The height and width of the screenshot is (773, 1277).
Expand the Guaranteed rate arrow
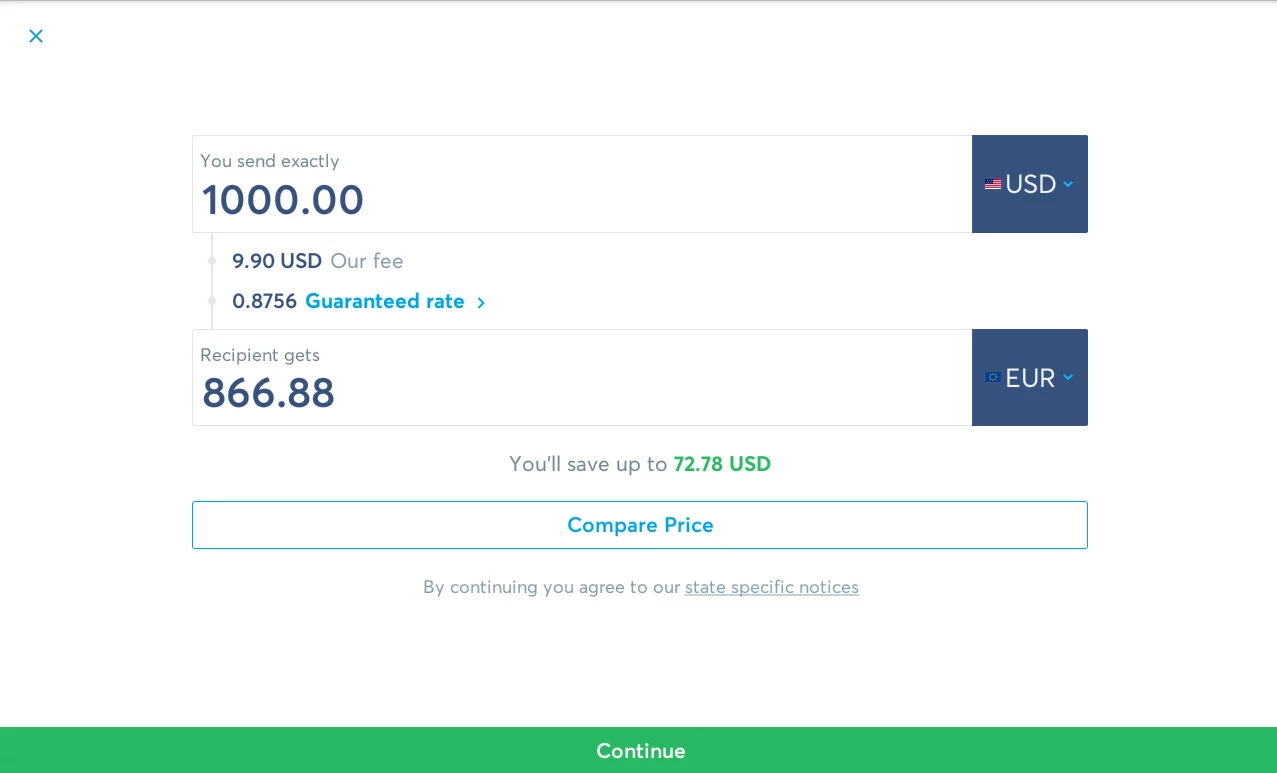click(x=481, y=303)
